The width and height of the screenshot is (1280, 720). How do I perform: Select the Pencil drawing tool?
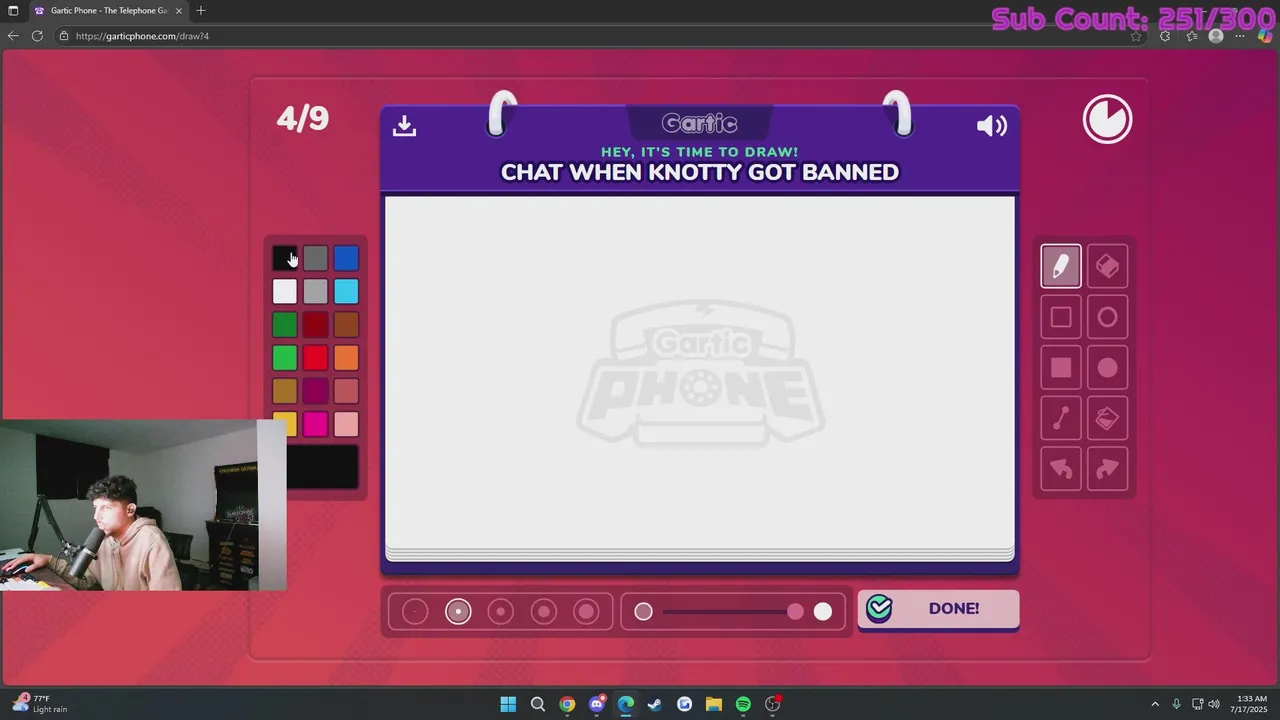pyautogui.click(x=1061, y=266)
